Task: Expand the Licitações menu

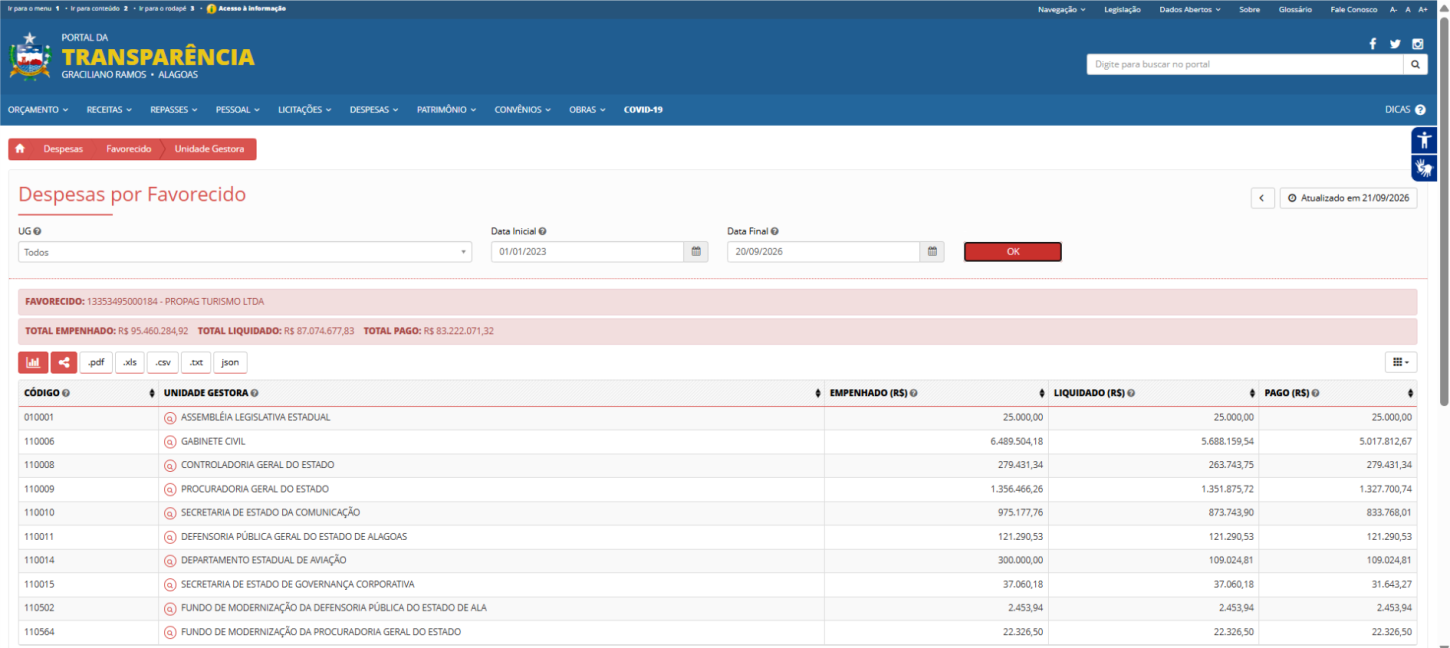Action: tap(305, 110)
